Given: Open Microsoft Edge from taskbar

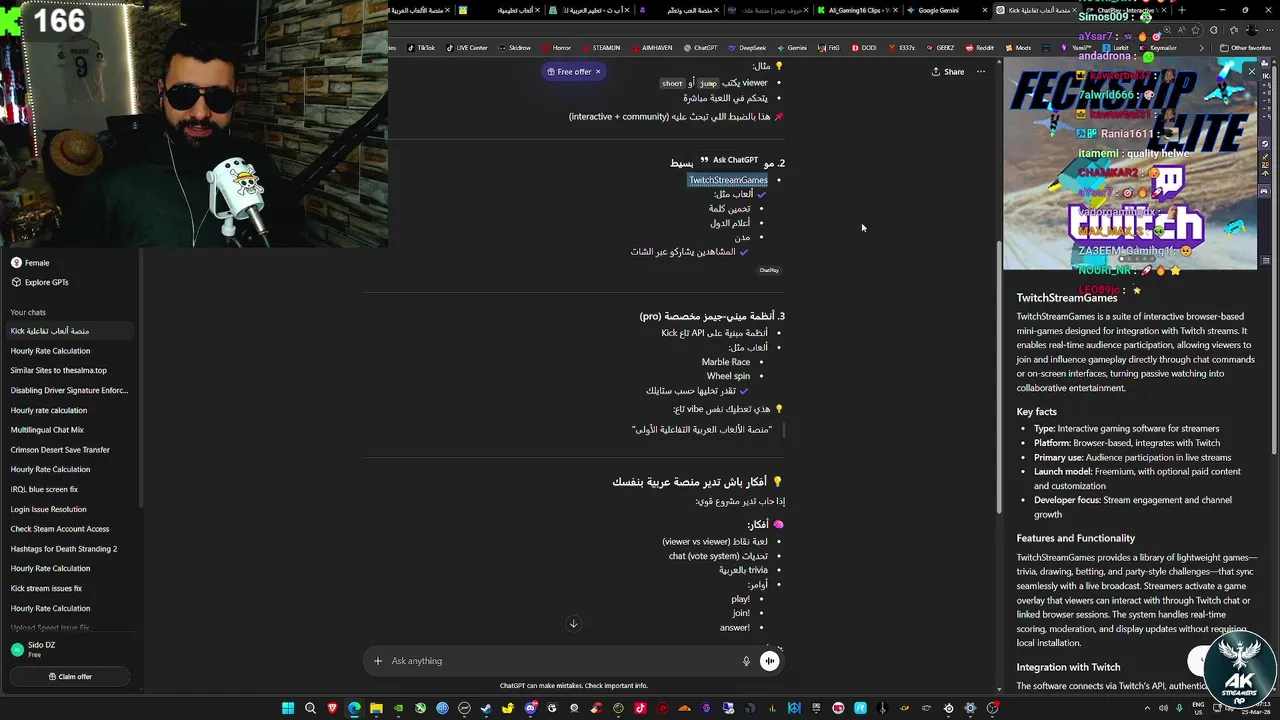Looking at the screenshot, I should [354, 708].
